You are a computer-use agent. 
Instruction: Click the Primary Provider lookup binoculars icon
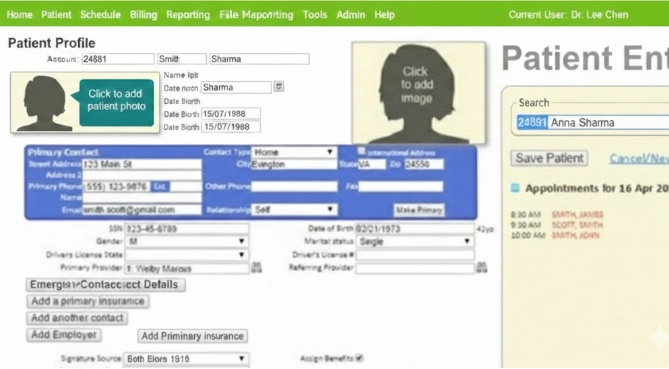click(256, 267)
